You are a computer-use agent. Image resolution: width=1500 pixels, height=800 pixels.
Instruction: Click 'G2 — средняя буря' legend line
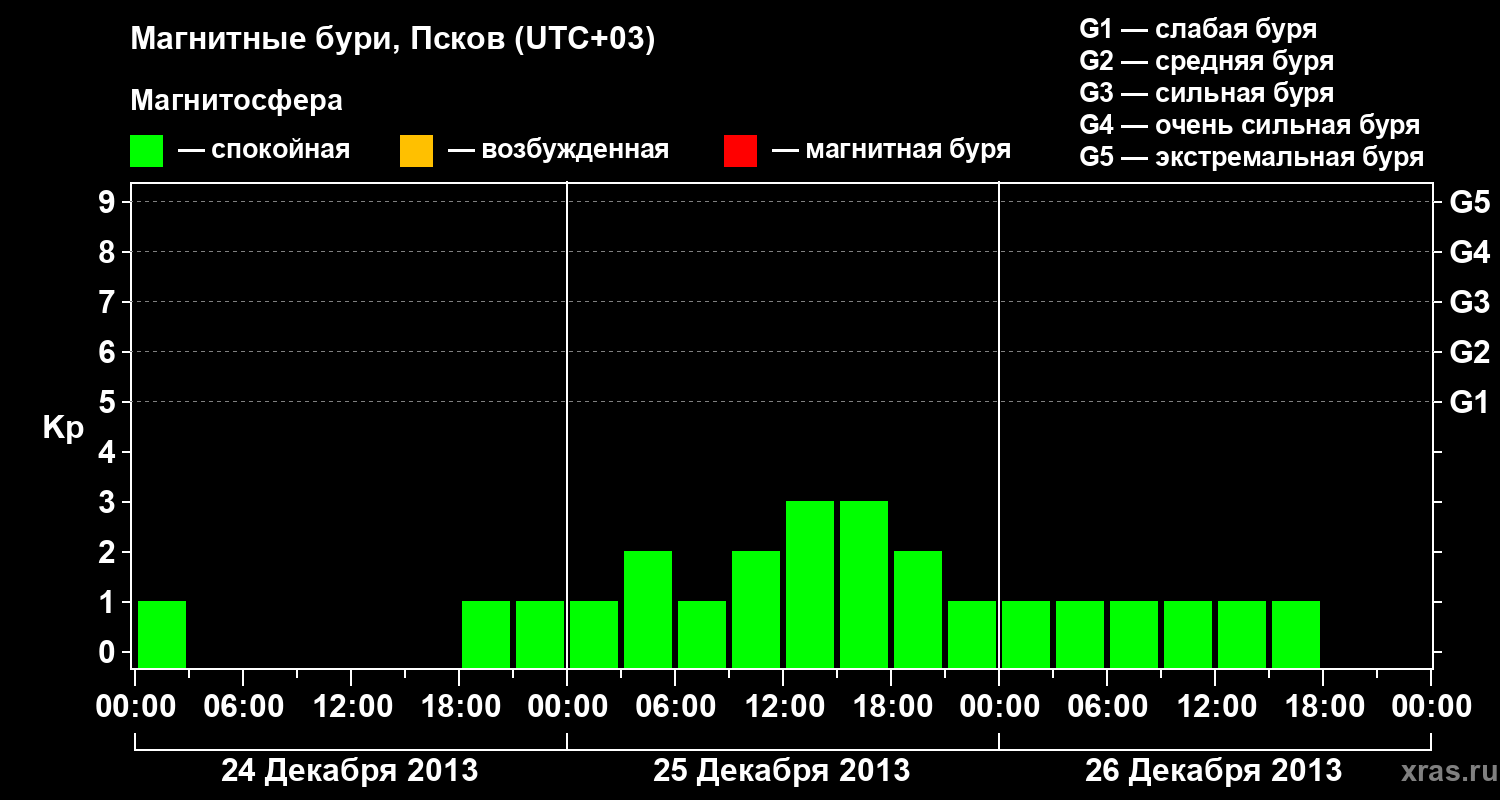click(x=1206, y=61)
